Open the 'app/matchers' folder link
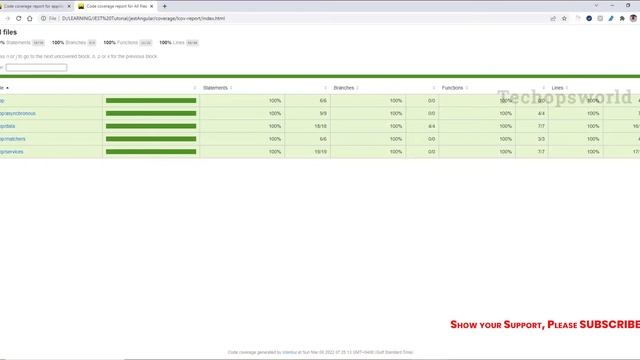640x360 pixels. (13, 139)
